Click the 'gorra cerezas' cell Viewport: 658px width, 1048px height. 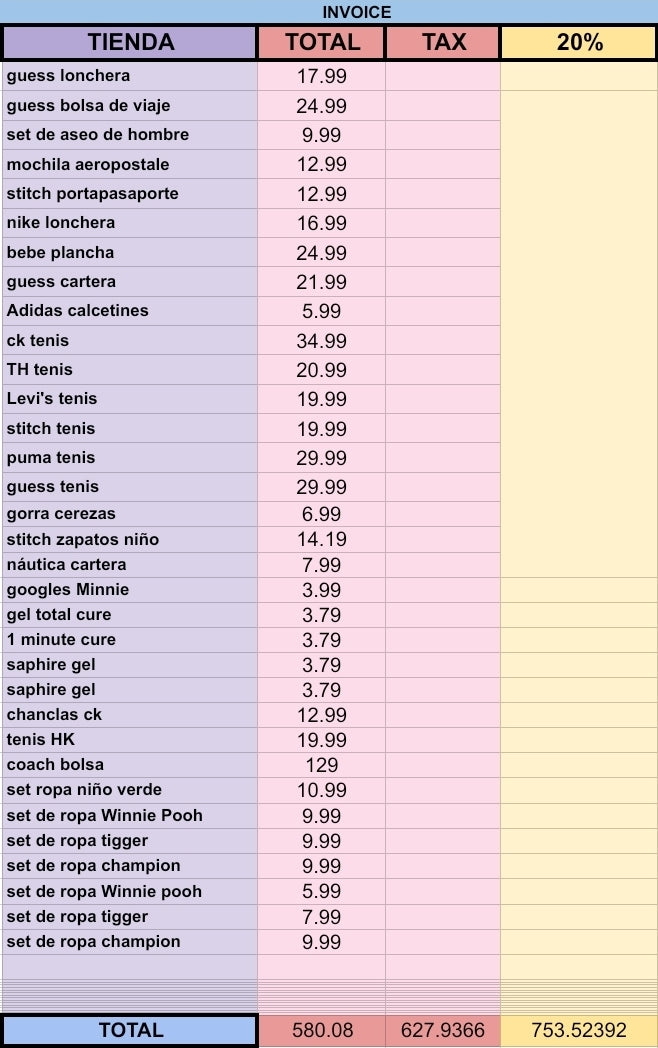tap(130, 514)
